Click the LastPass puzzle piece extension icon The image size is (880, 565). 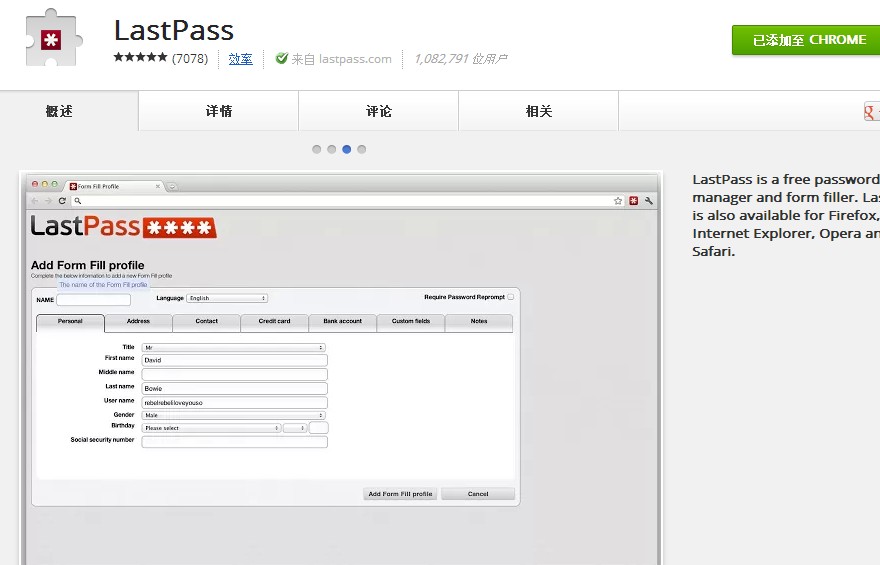tap(53, 38)
